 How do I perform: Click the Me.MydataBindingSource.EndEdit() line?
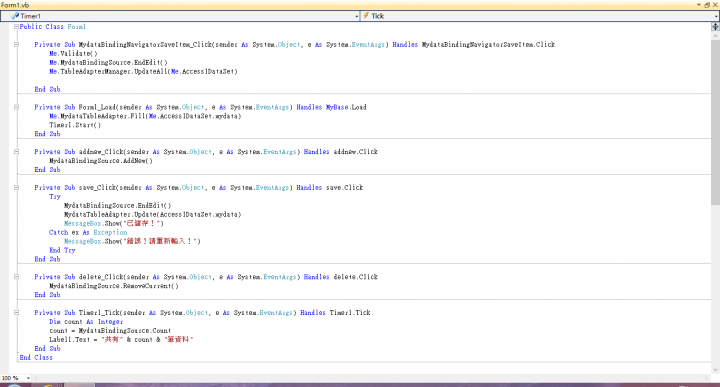[x=108, y=62]
